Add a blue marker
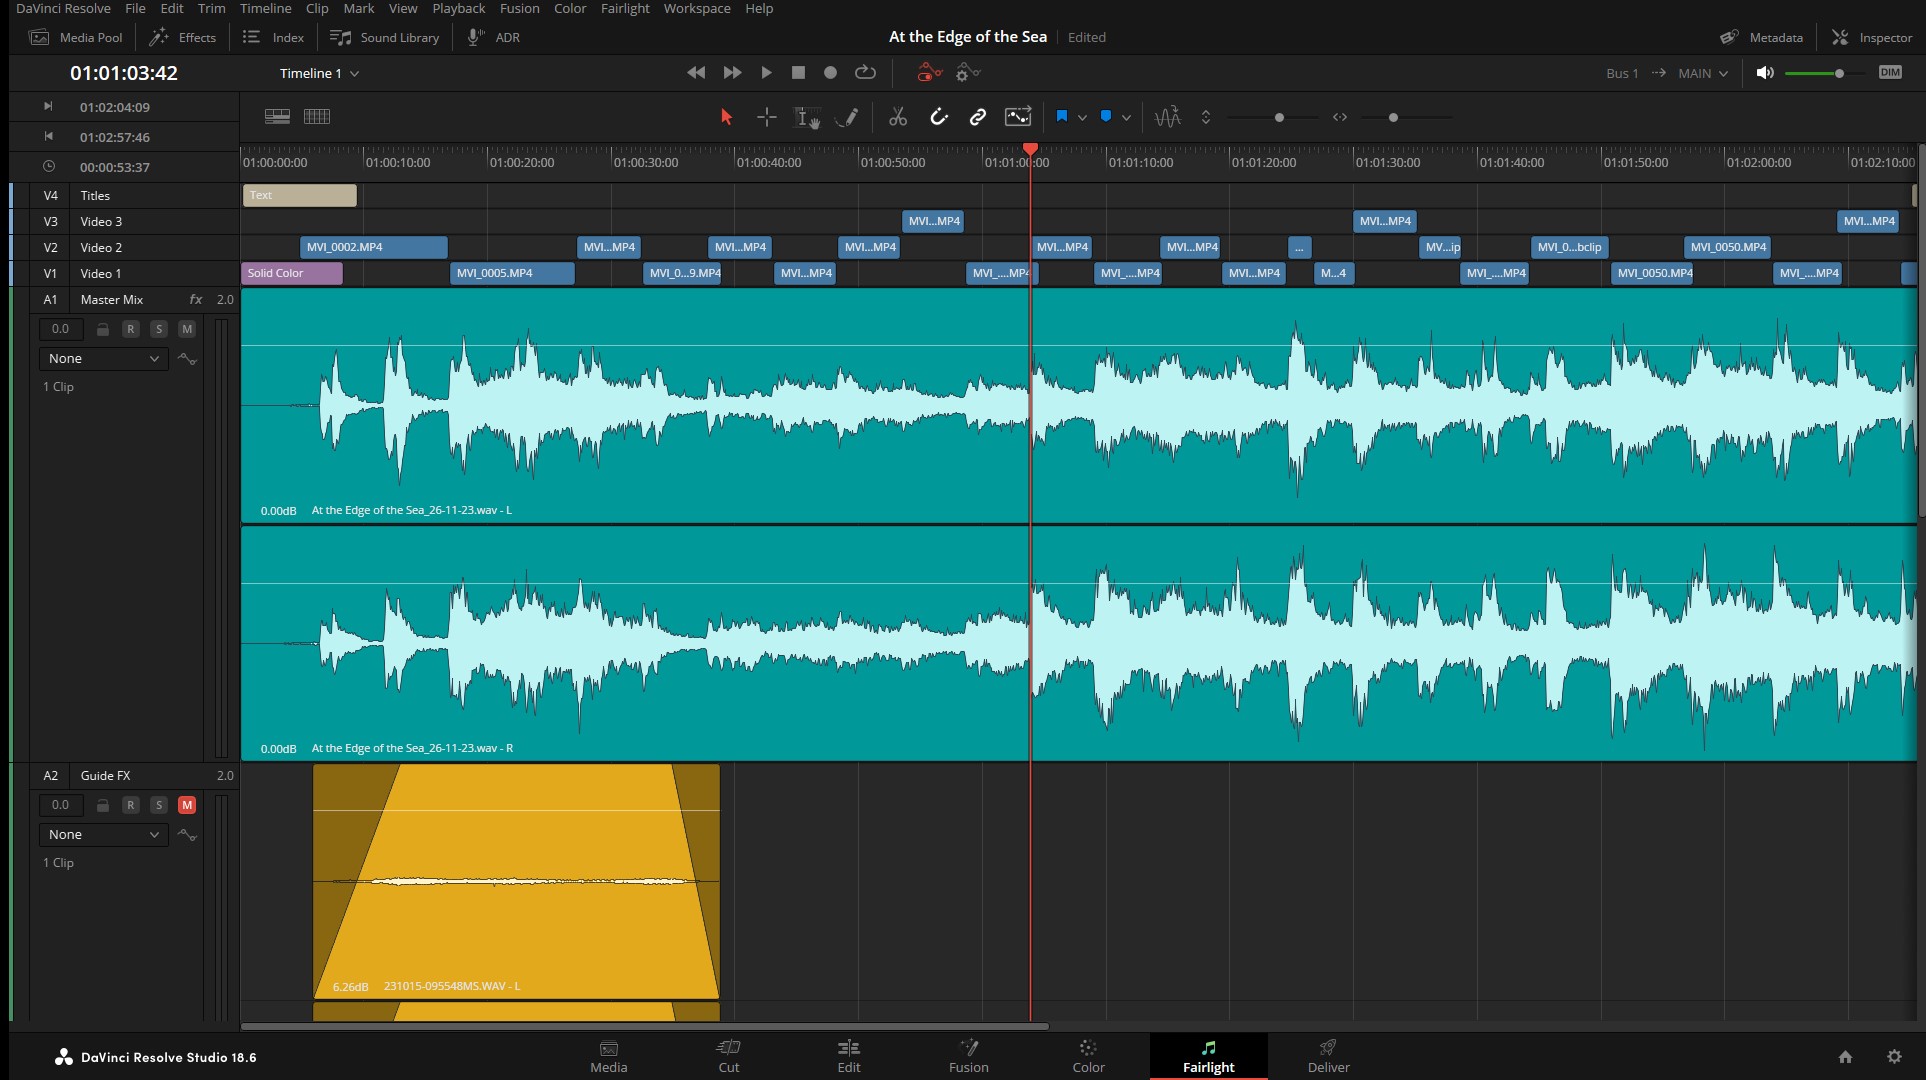 pyautogui.click(x=1106, y=117)
